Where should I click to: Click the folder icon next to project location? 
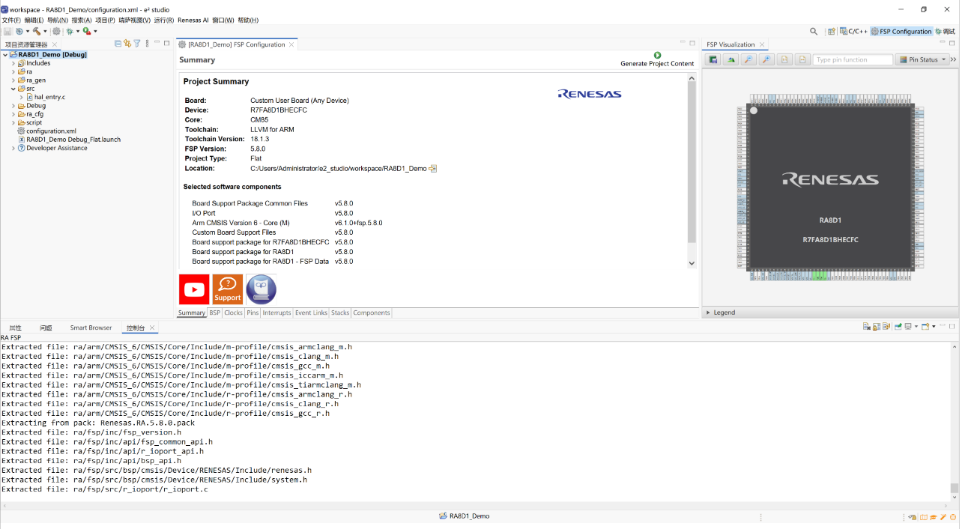[433, 168]
